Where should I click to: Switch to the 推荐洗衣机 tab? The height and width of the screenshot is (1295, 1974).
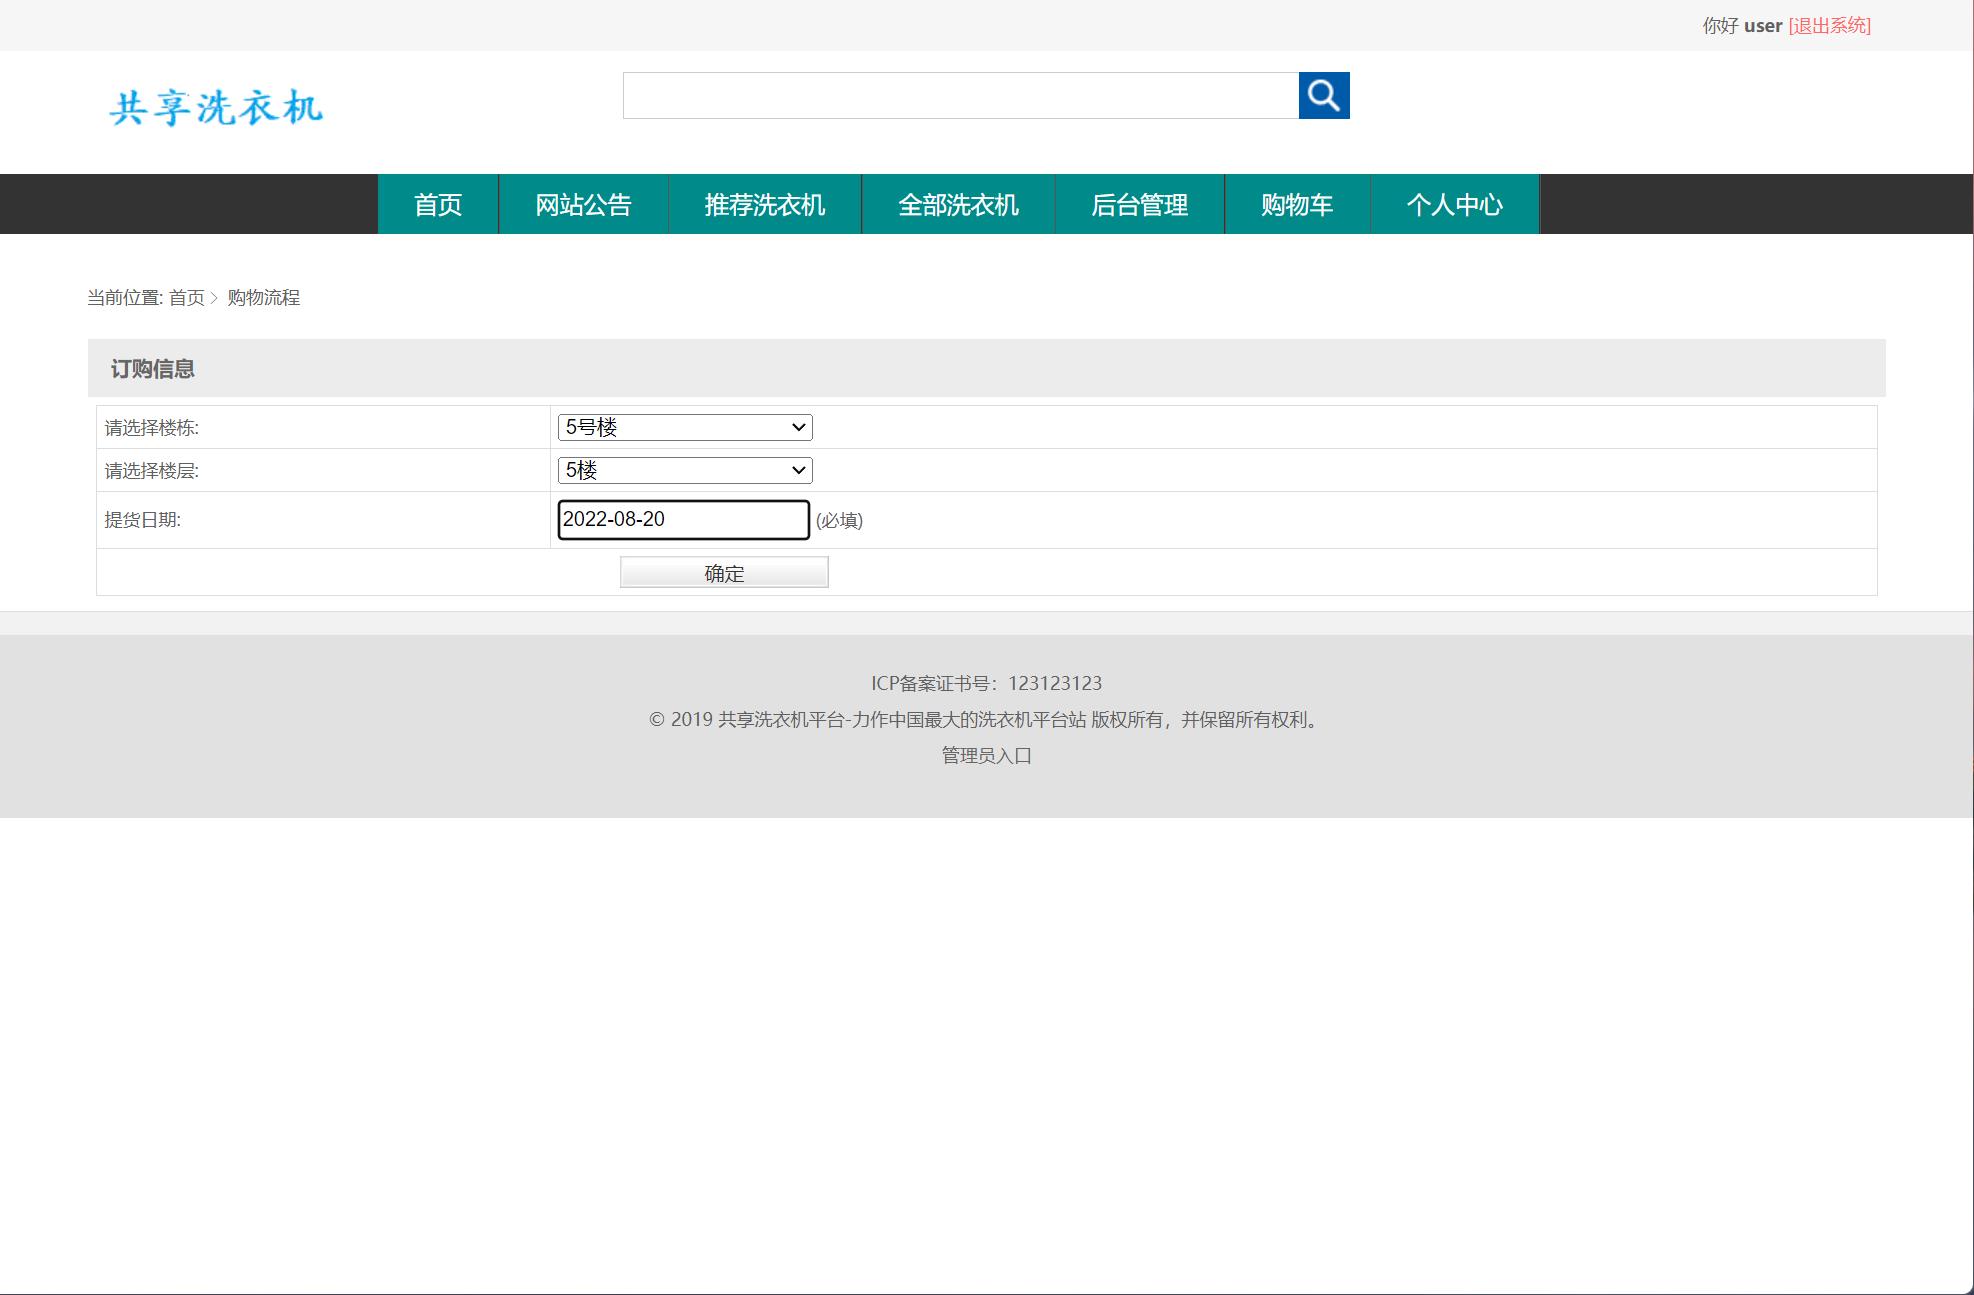(764, 204)
